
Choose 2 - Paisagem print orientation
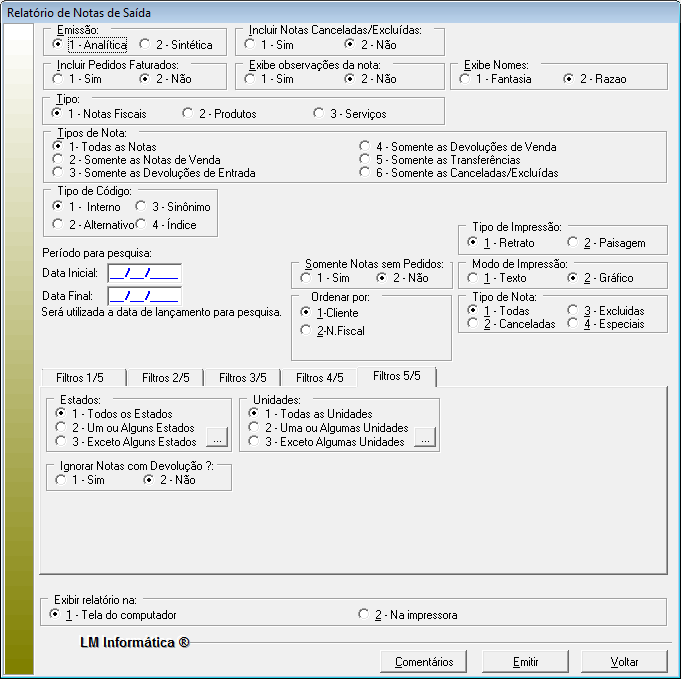pos(572,243)
